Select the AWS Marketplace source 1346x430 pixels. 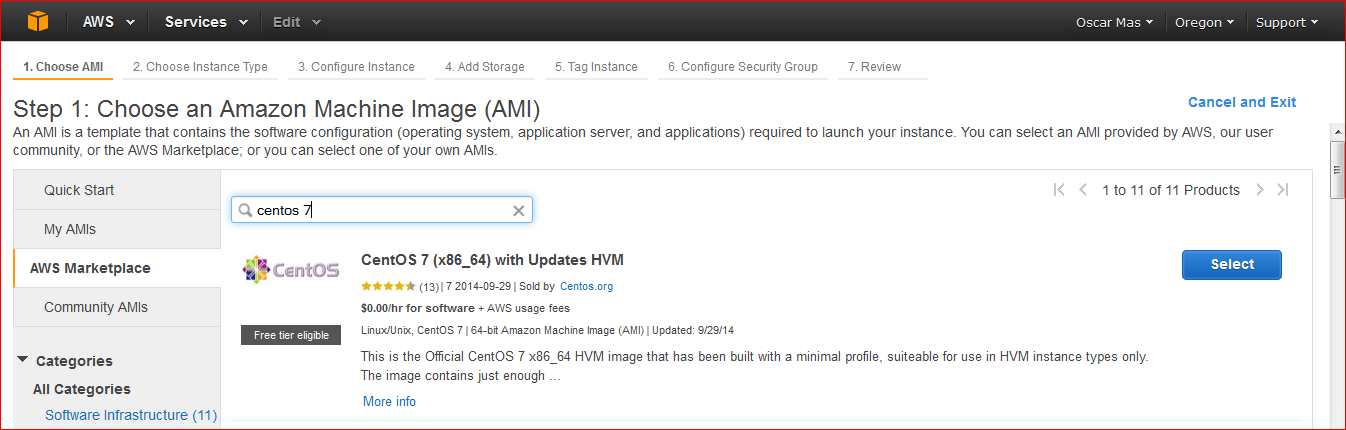click(x=117, y=268)
